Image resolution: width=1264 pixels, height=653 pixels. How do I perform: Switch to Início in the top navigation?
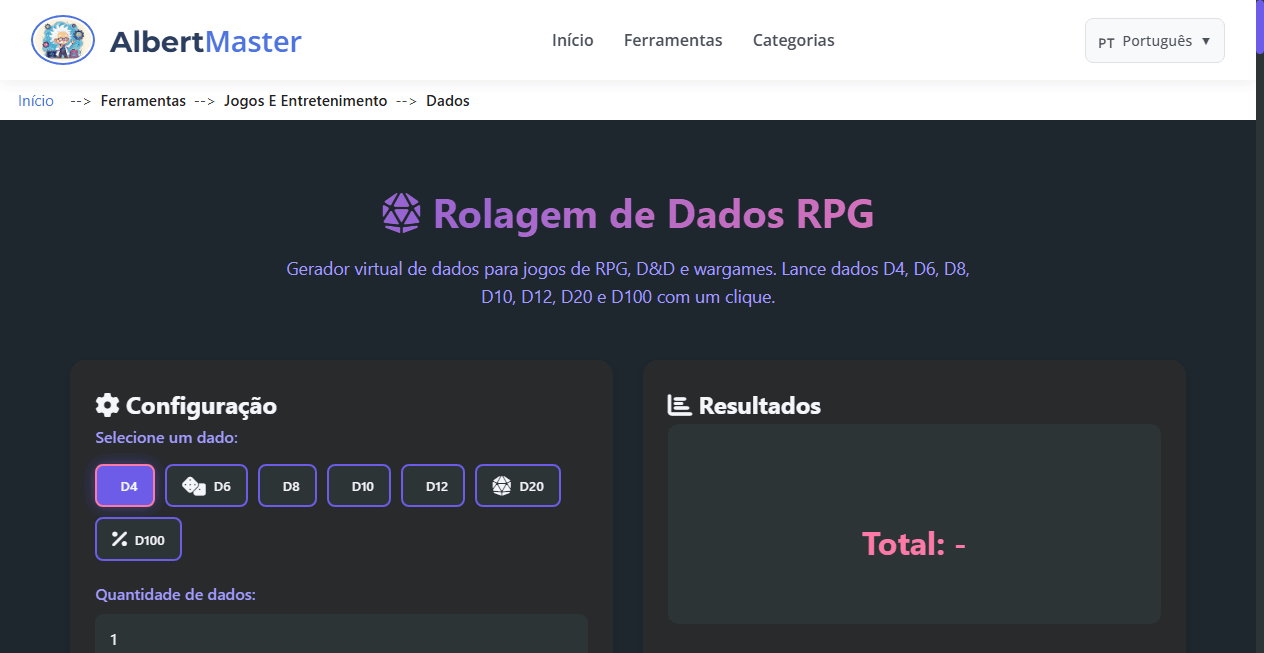[572, 40]
